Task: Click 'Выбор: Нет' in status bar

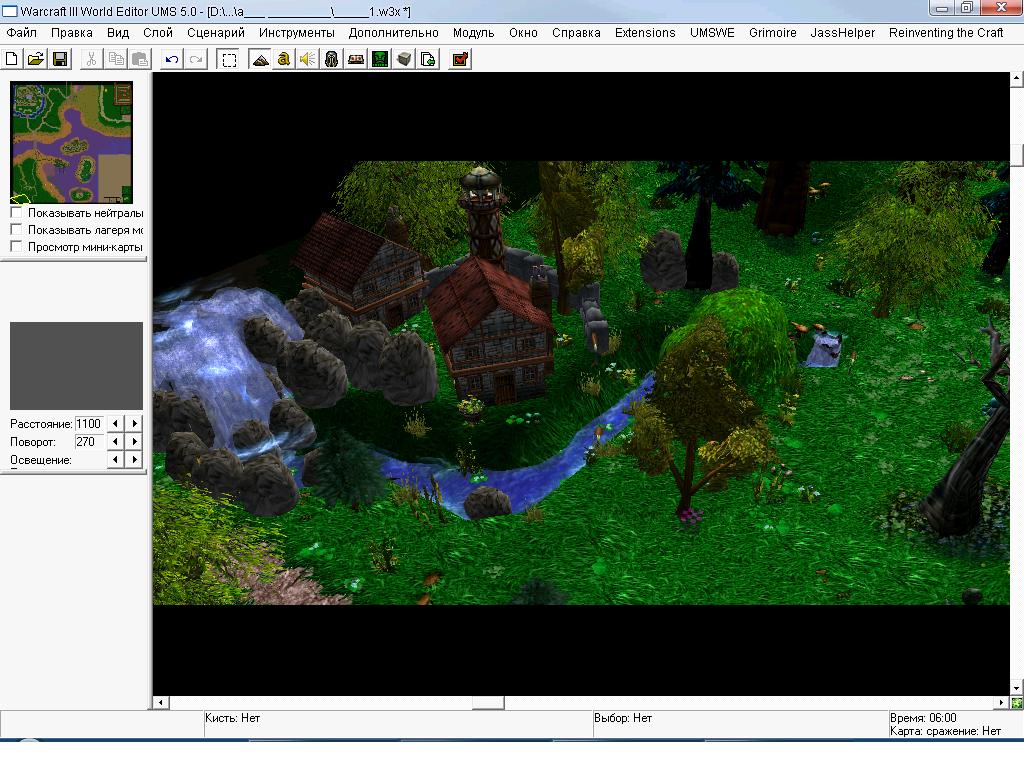Action: pyautogui.click(x=623, y=718)
